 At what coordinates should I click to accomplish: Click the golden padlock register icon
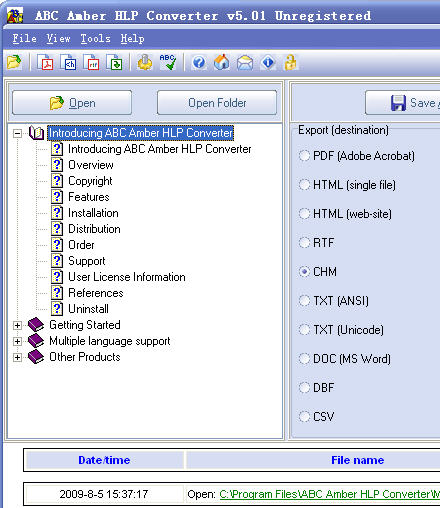(290, 62)
